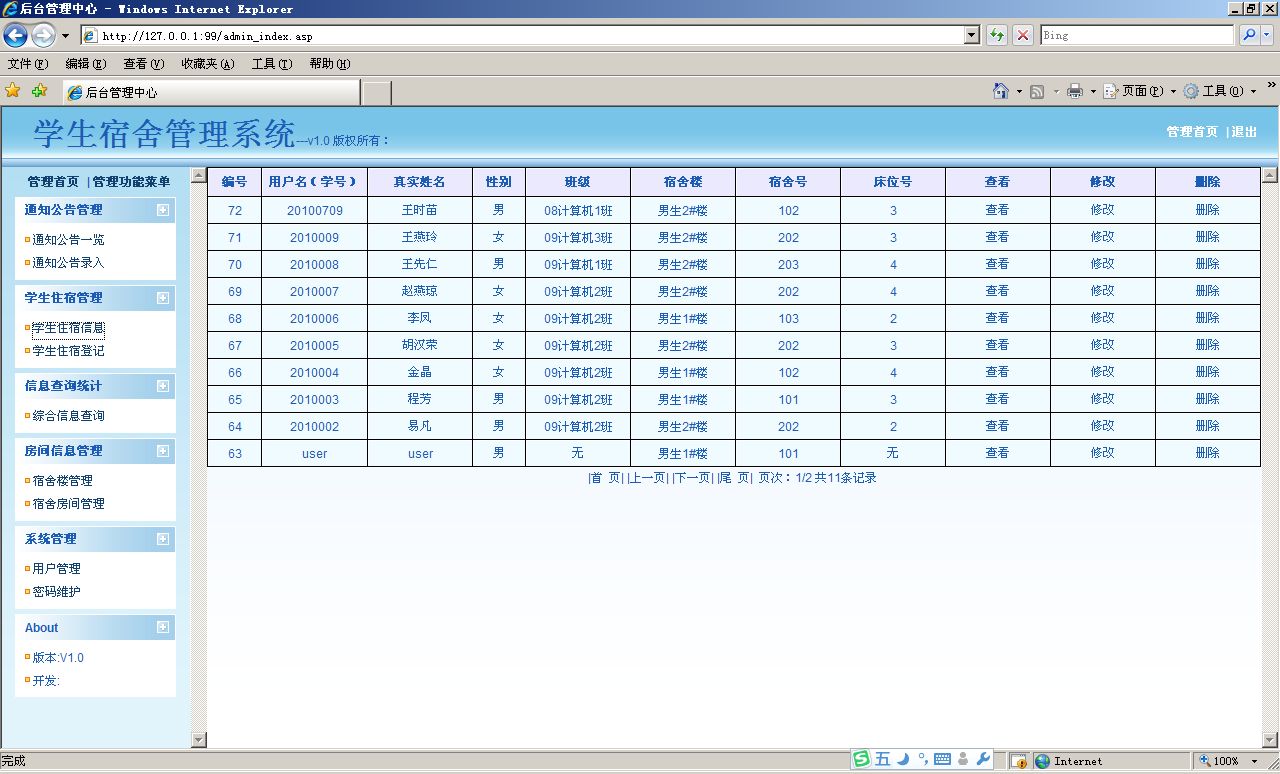
Task: Click the browser Back arrow button
Action: [15, 36]
